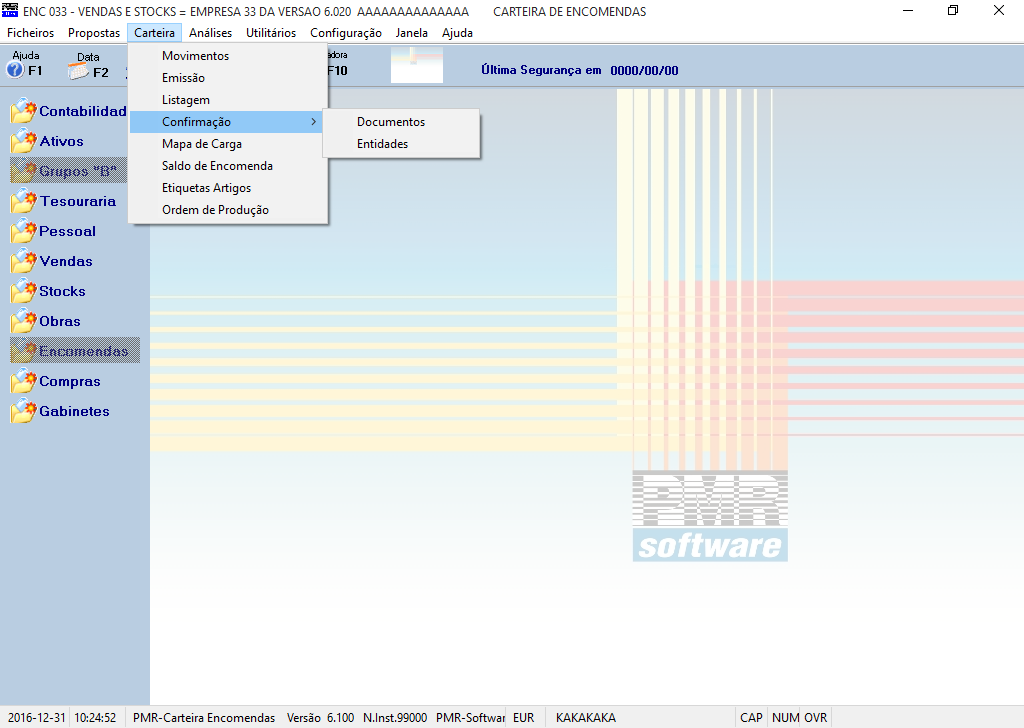Click the 2016-12-31 date in status bar
This screenshot has width=1024, height=728.
click(37, 718)
